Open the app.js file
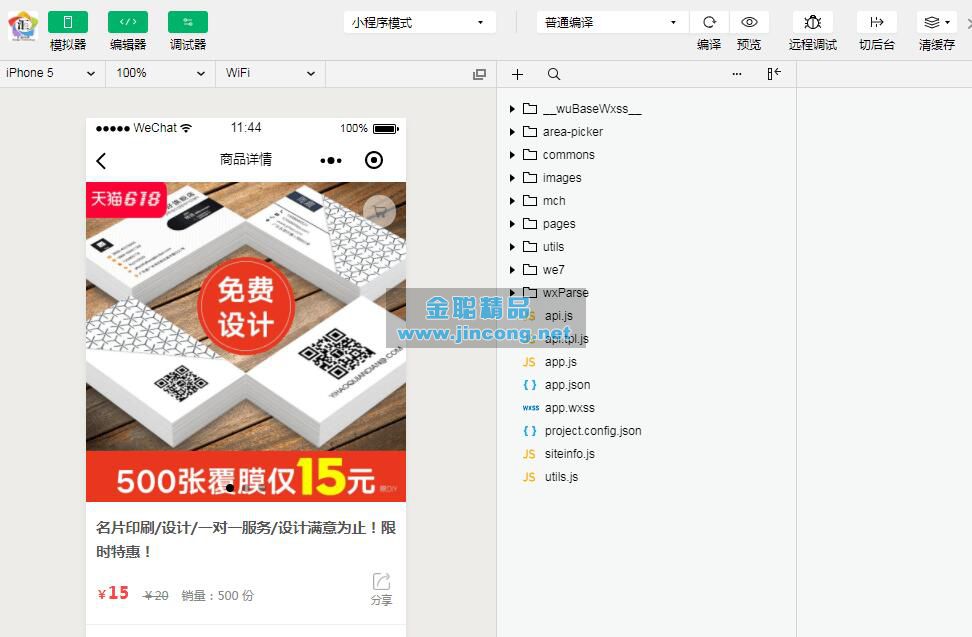 coord(550,362)
